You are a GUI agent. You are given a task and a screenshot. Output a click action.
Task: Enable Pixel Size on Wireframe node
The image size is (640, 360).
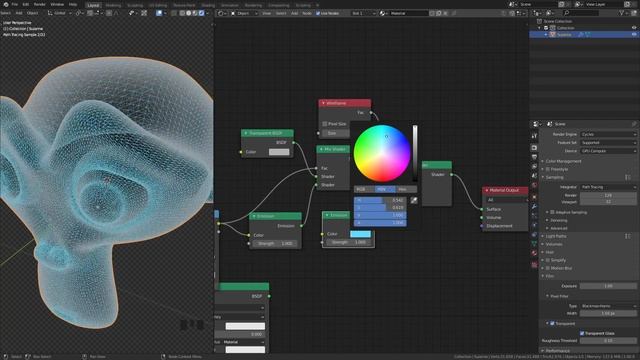point(324,124)
